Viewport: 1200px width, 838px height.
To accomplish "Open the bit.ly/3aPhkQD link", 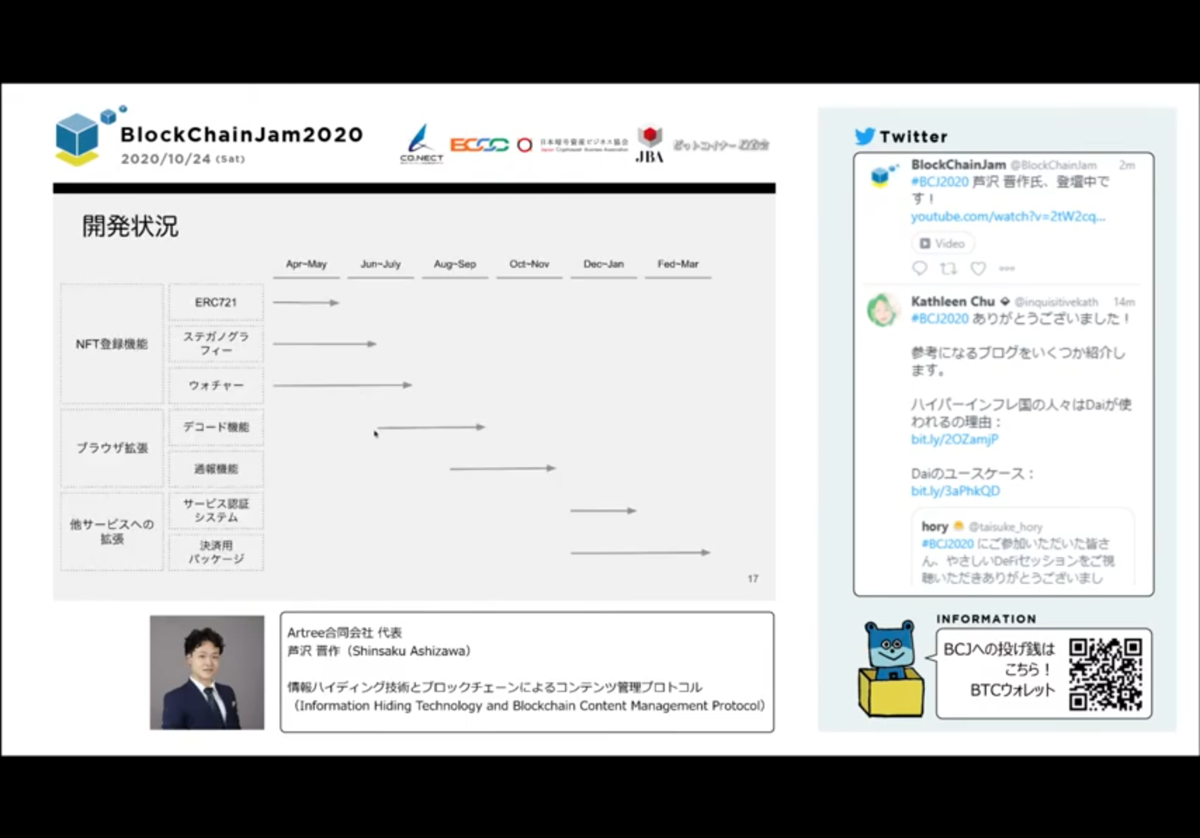I will [x=955, y=491].
